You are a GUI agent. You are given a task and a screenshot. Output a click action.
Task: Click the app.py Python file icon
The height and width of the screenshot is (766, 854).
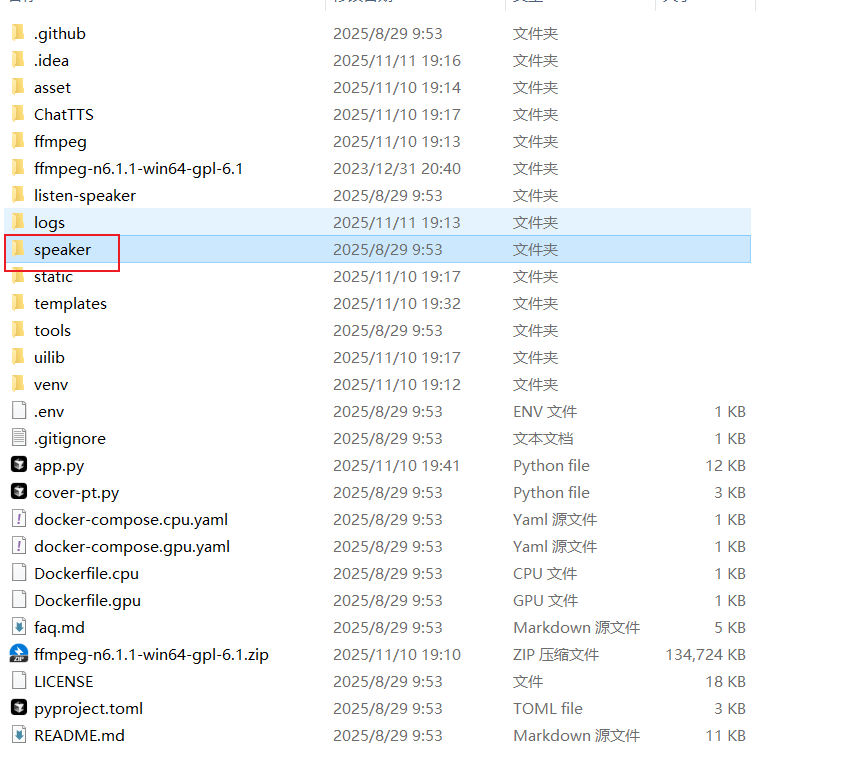point(19,465)
